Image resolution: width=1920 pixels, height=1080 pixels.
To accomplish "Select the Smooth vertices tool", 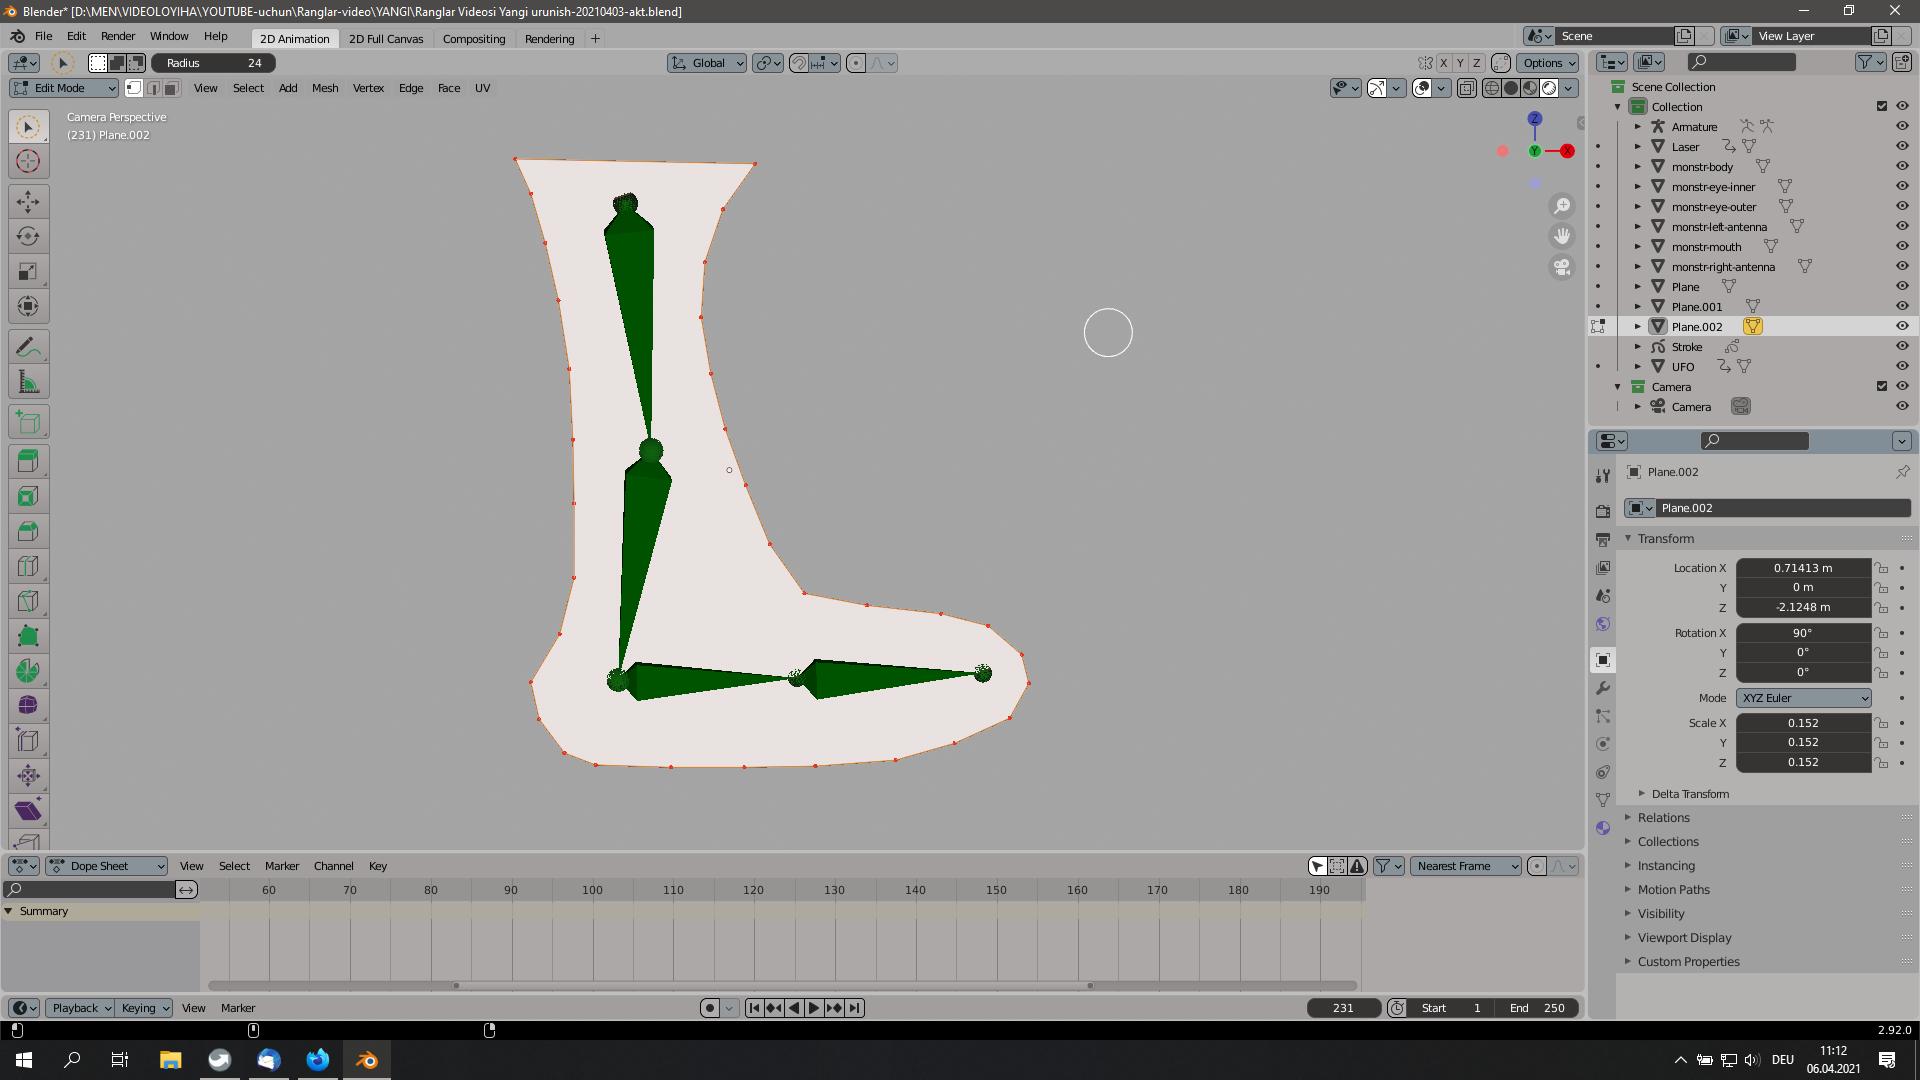I will 28,706.
